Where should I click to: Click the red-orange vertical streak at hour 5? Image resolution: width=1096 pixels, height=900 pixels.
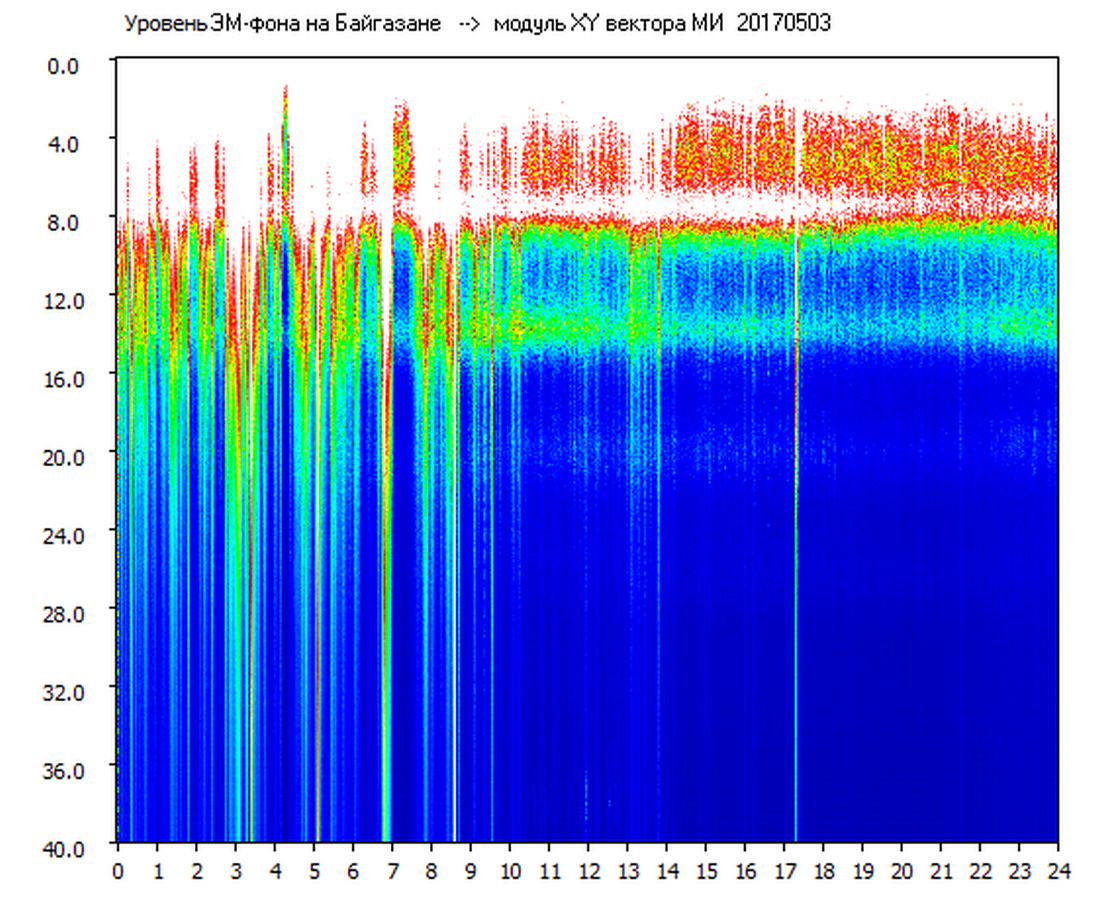[317, 700]
